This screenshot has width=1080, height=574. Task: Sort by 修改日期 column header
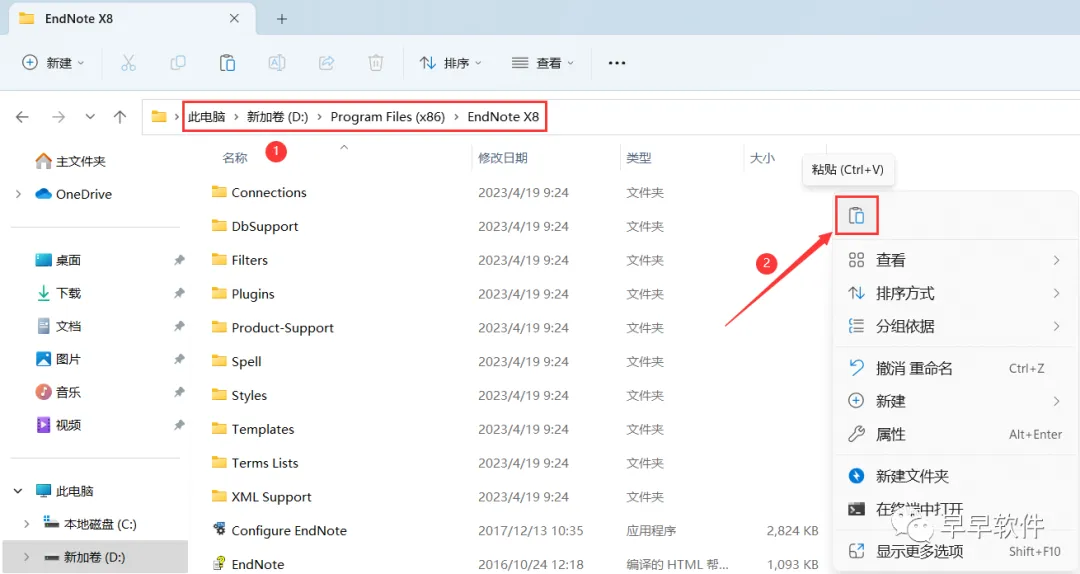pos(503,158)
